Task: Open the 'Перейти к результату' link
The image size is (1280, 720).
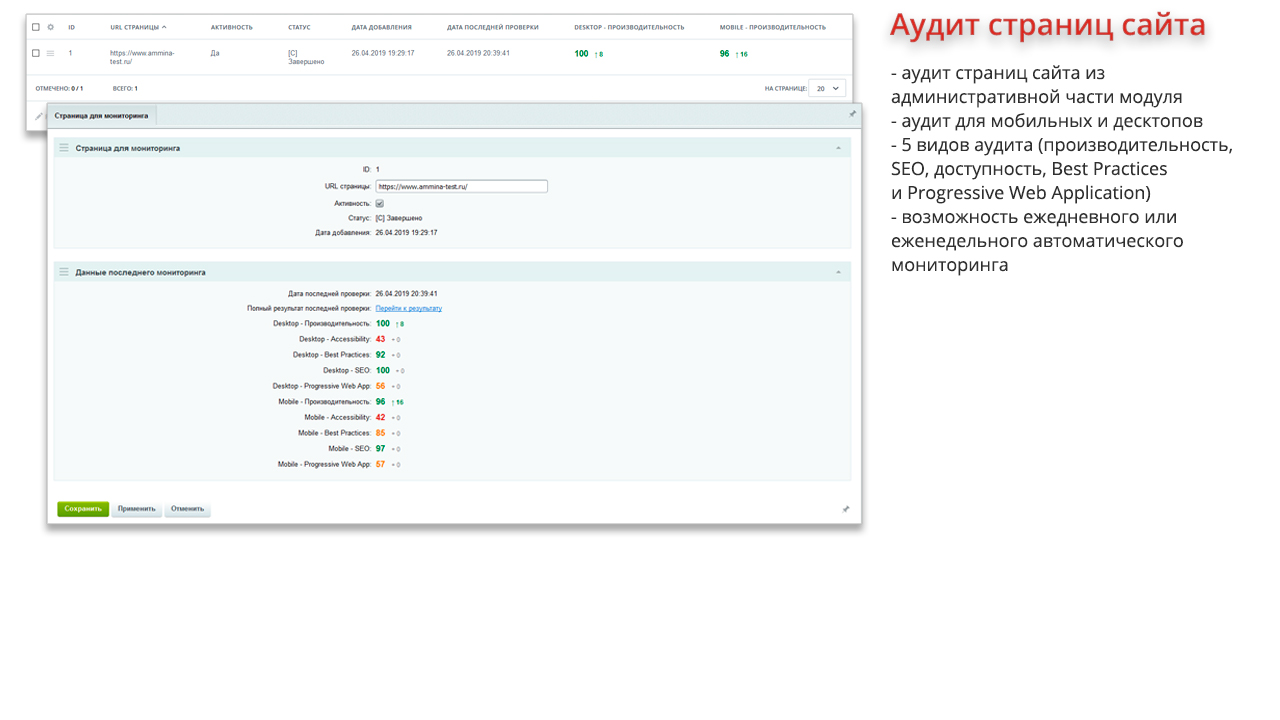Action: tap(408, 308)
